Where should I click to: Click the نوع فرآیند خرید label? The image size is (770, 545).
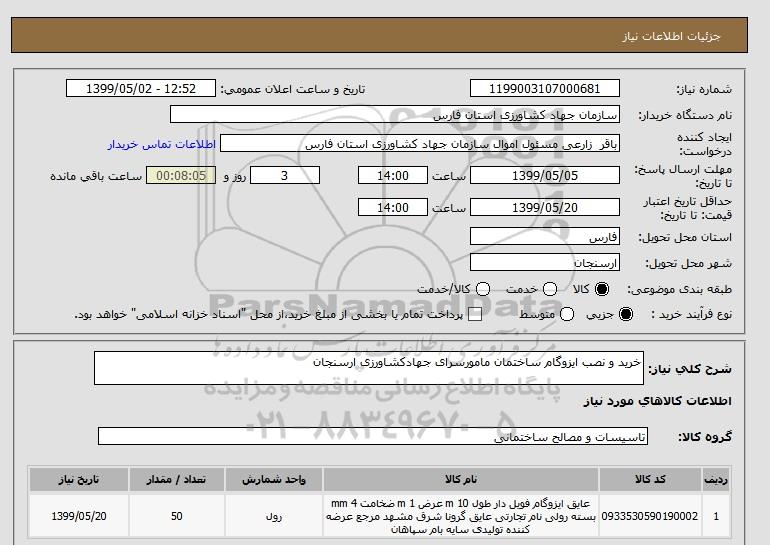691,314
